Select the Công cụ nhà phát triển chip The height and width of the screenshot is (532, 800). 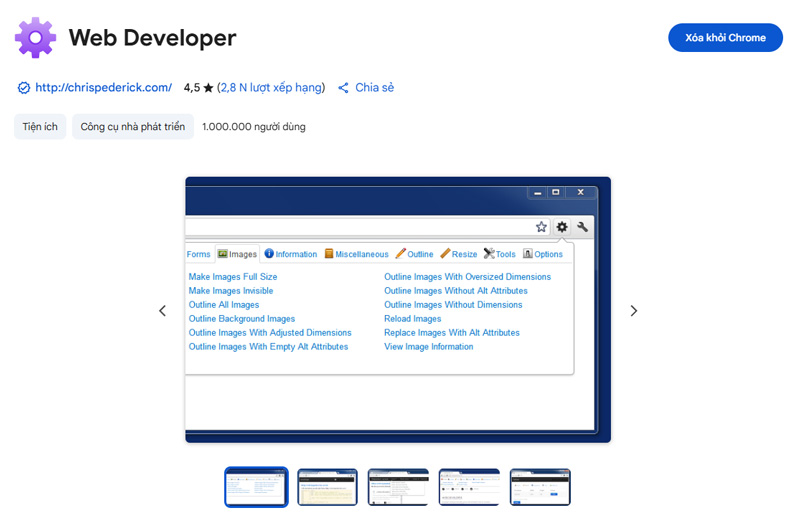[x=133, y=126]
